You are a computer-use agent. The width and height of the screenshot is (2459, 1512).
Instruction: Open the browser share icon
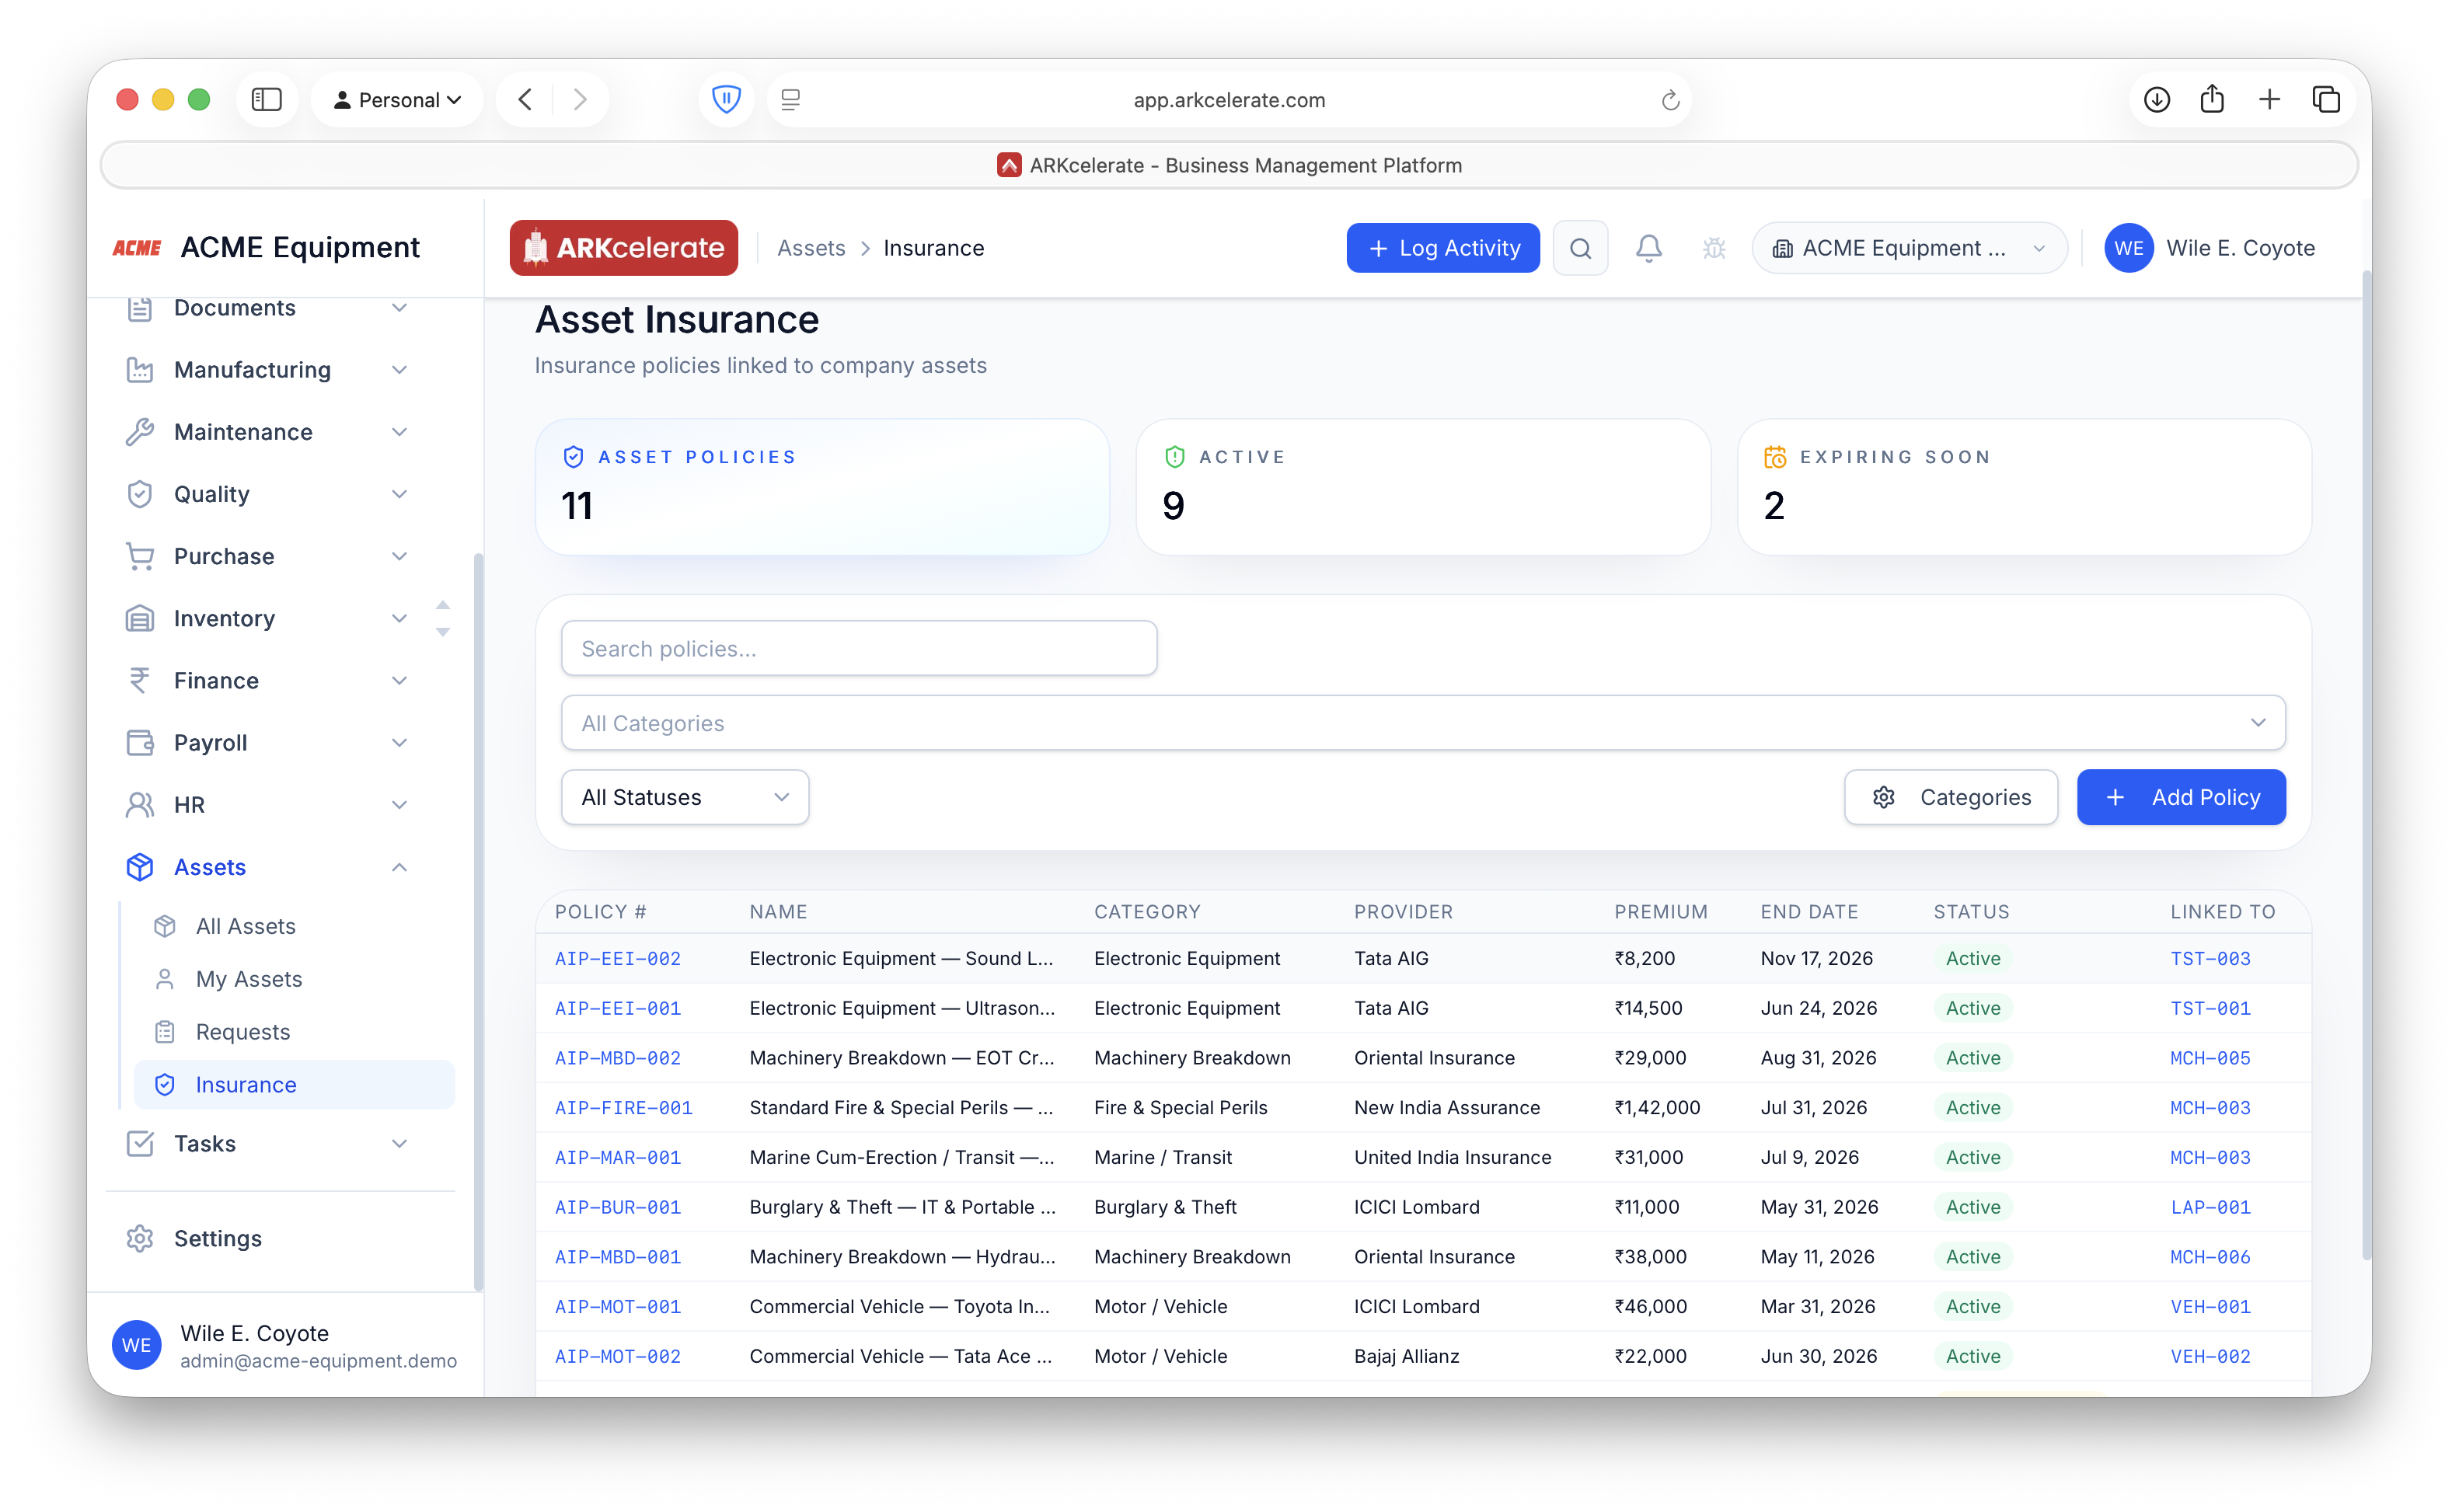pyautogui.click(x=2212, y=99)
